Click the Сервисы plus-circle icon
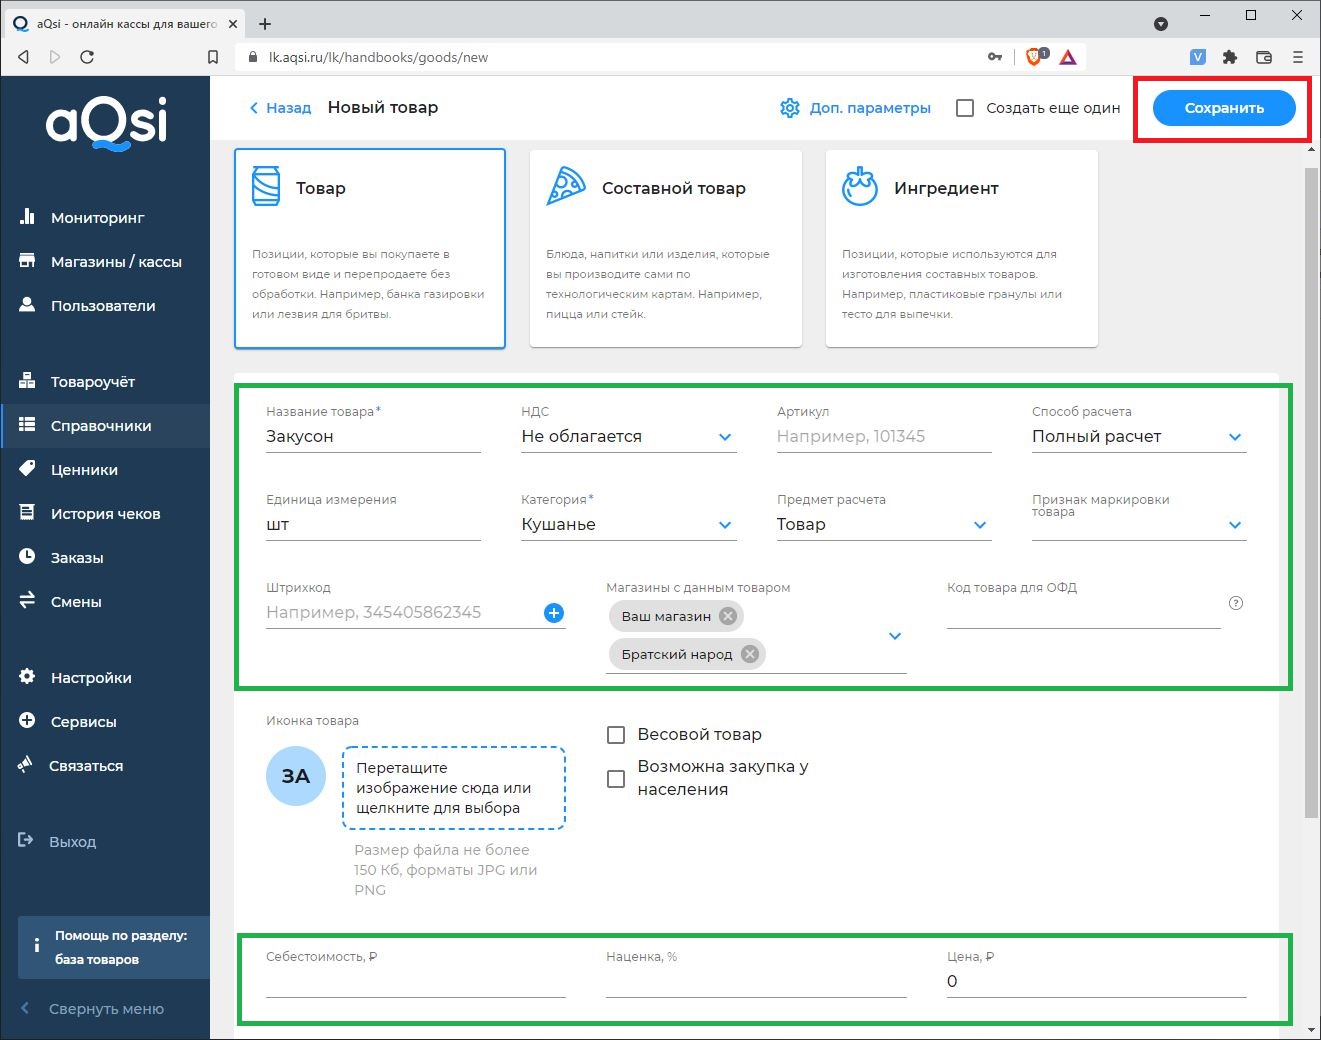 (x=27, y=721)
